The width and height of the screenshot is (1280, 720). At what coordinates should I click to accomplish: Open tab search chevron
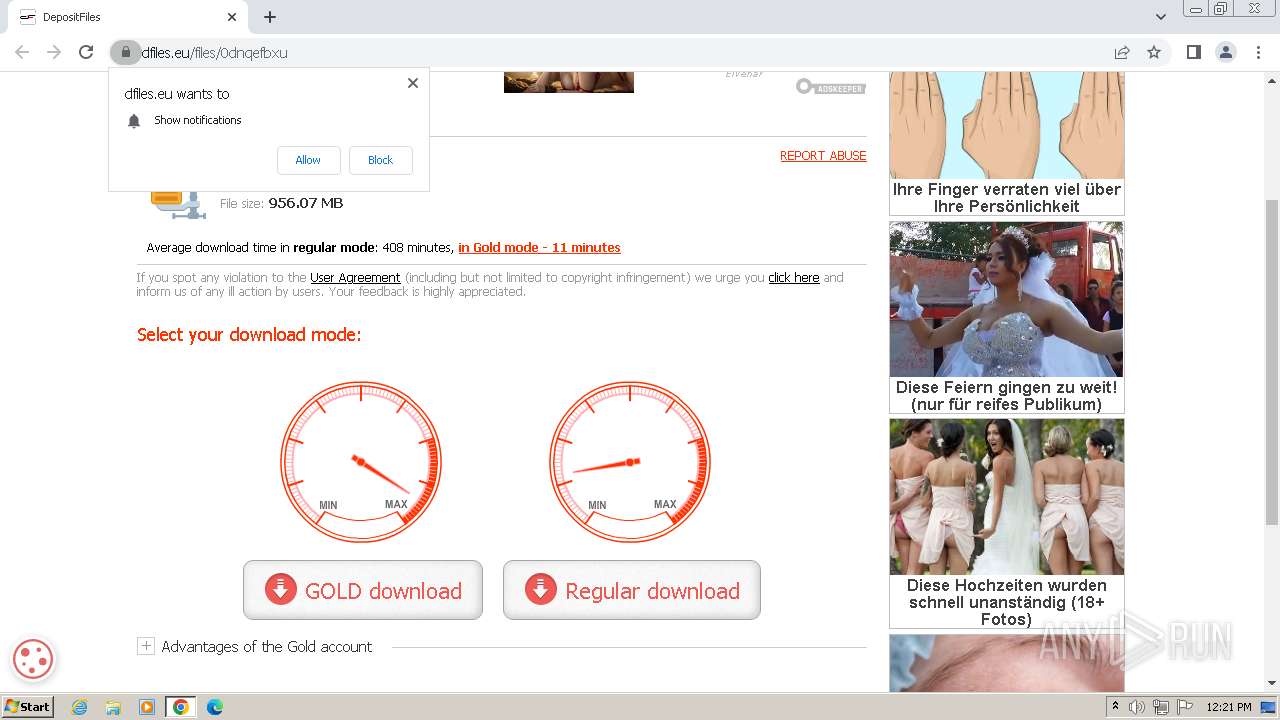[1161, 17]
